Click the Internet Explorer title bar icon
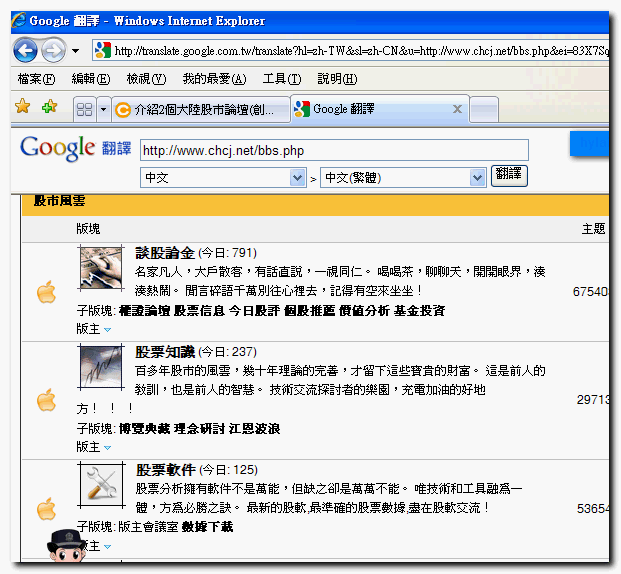 pos(19,20)
